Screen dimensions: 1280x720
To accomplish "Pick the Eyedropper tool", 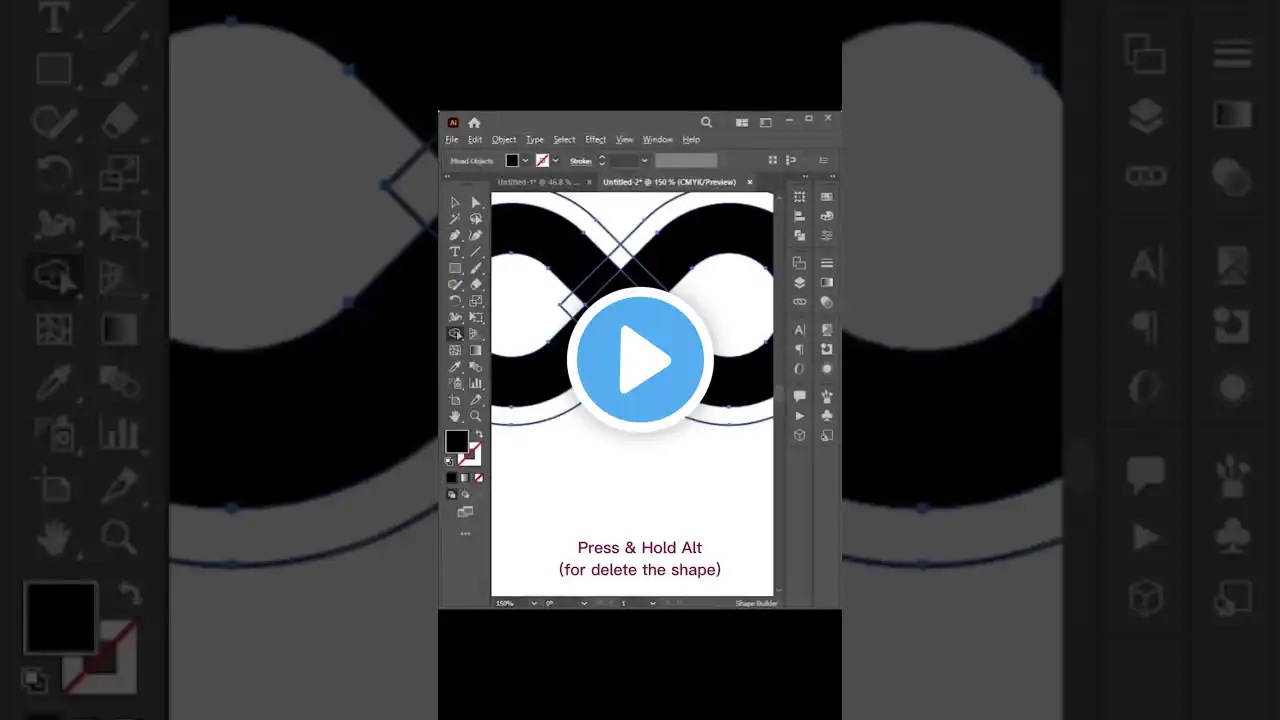I will (455, 367).
